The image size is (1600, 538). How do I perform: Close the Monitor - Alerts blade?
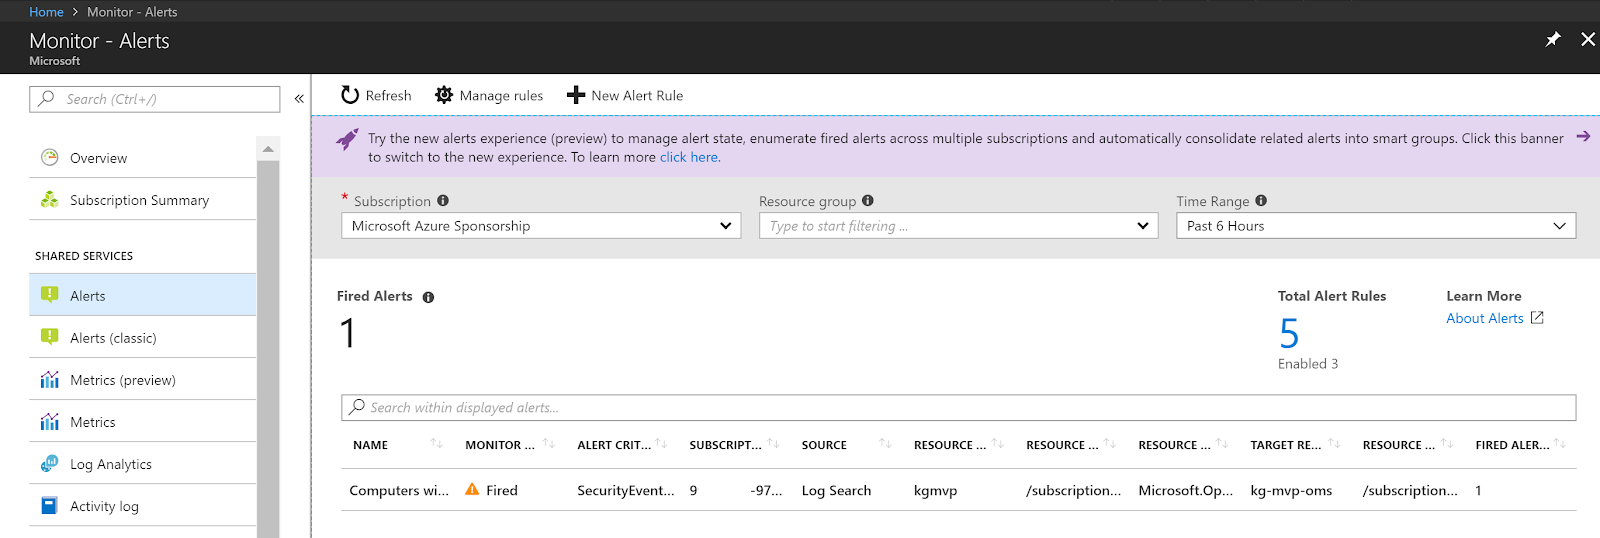point(1588,39)
